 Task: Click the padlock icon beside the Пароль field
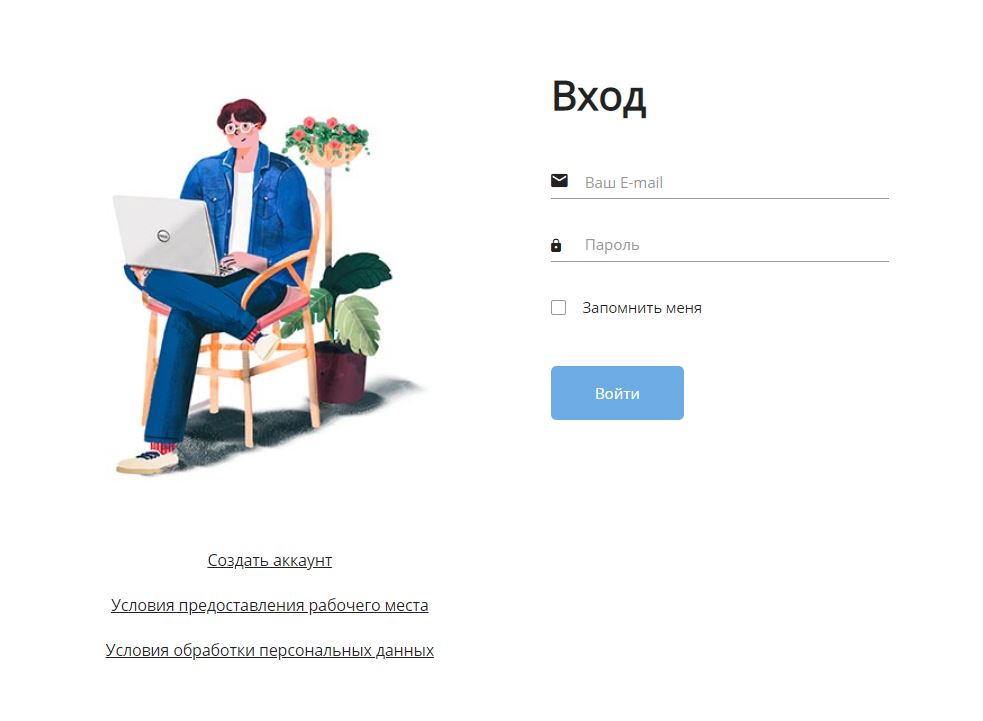556,245
